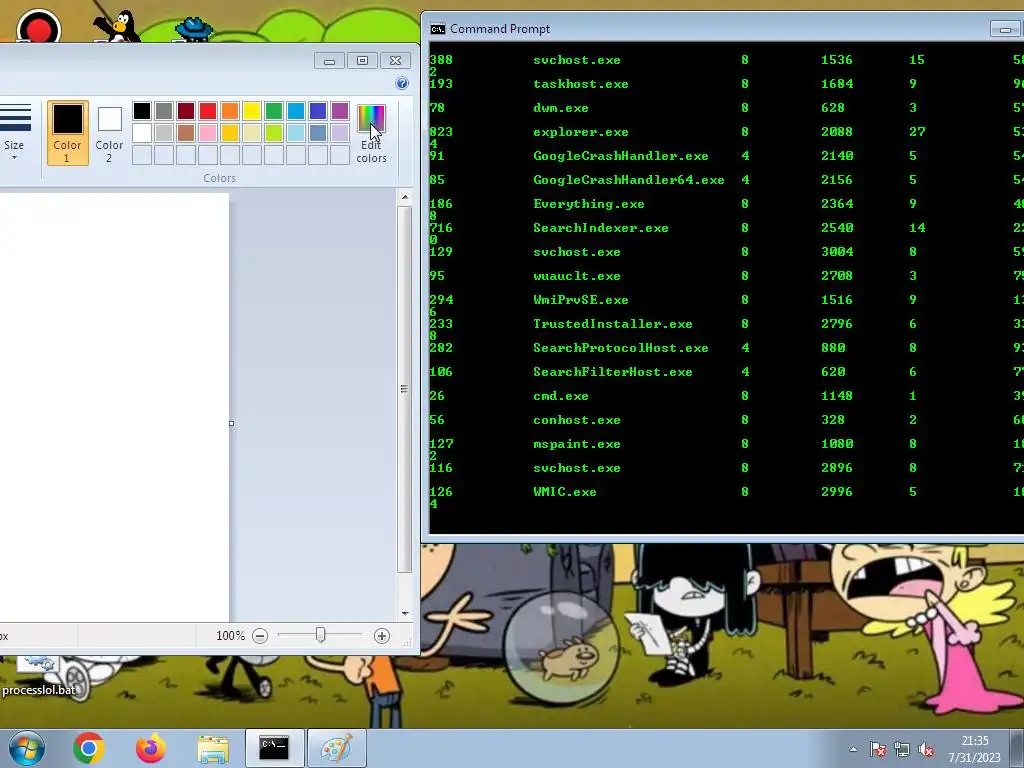Viewport: 1024px width, 768px height.
Task: Pick the rose pink swatch in the palette
Action: point(208,133)
